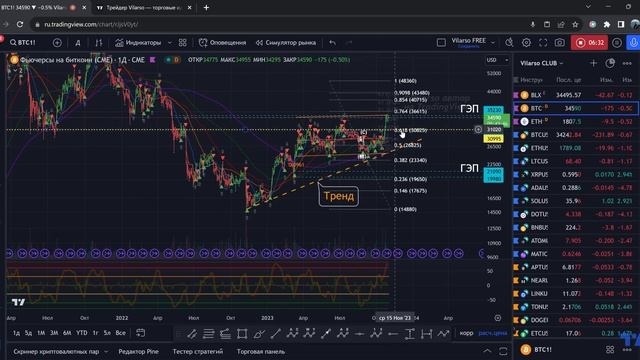Reload the browser page
Image resolution: width=640 pixels, height=360 pixels.
20,24
